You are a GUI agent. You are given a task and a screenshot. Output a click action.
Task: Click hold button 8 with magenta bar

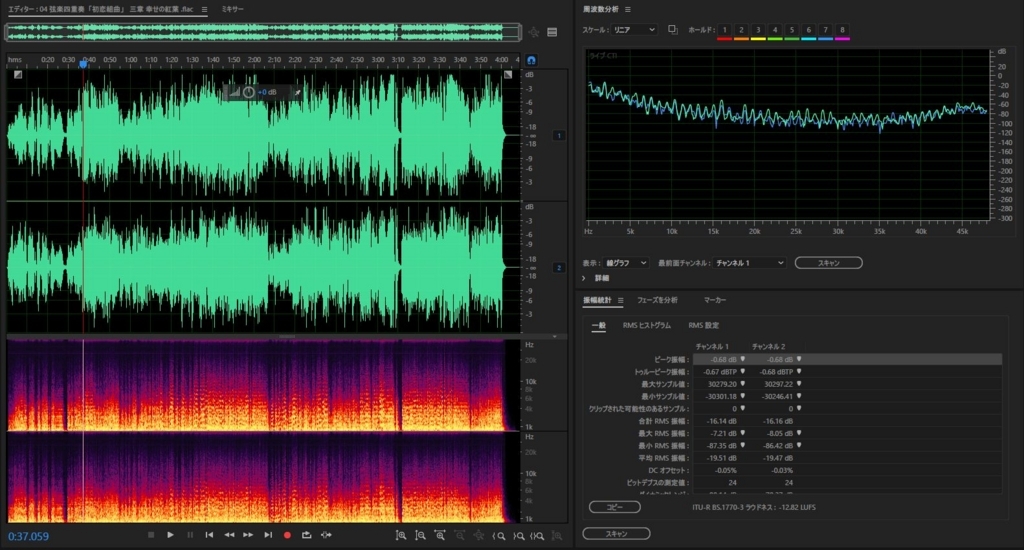(842, 30)
